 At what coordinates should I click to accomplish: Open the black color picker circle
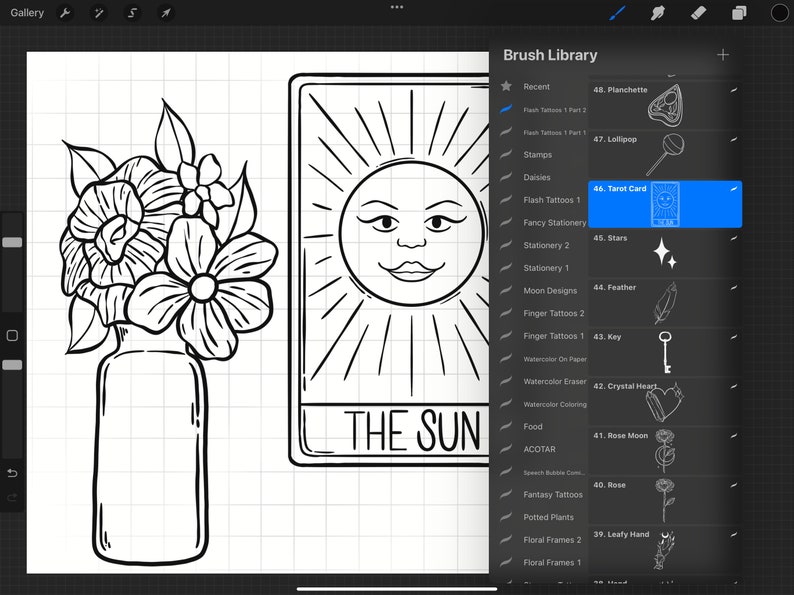coord(779,13)
